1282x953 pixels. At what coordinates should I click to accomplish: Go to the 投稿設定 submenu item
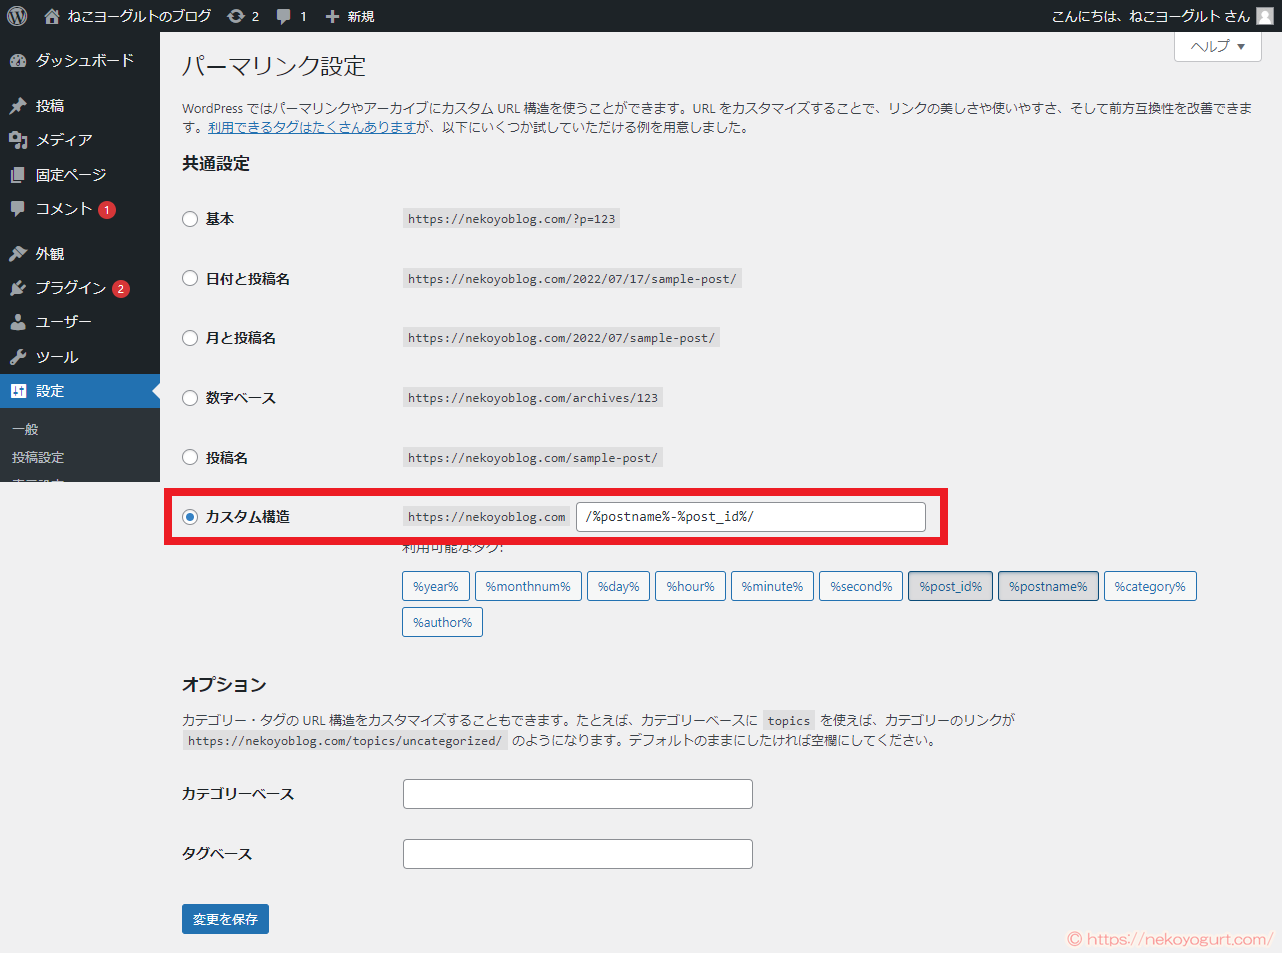[x=37, y=457]
